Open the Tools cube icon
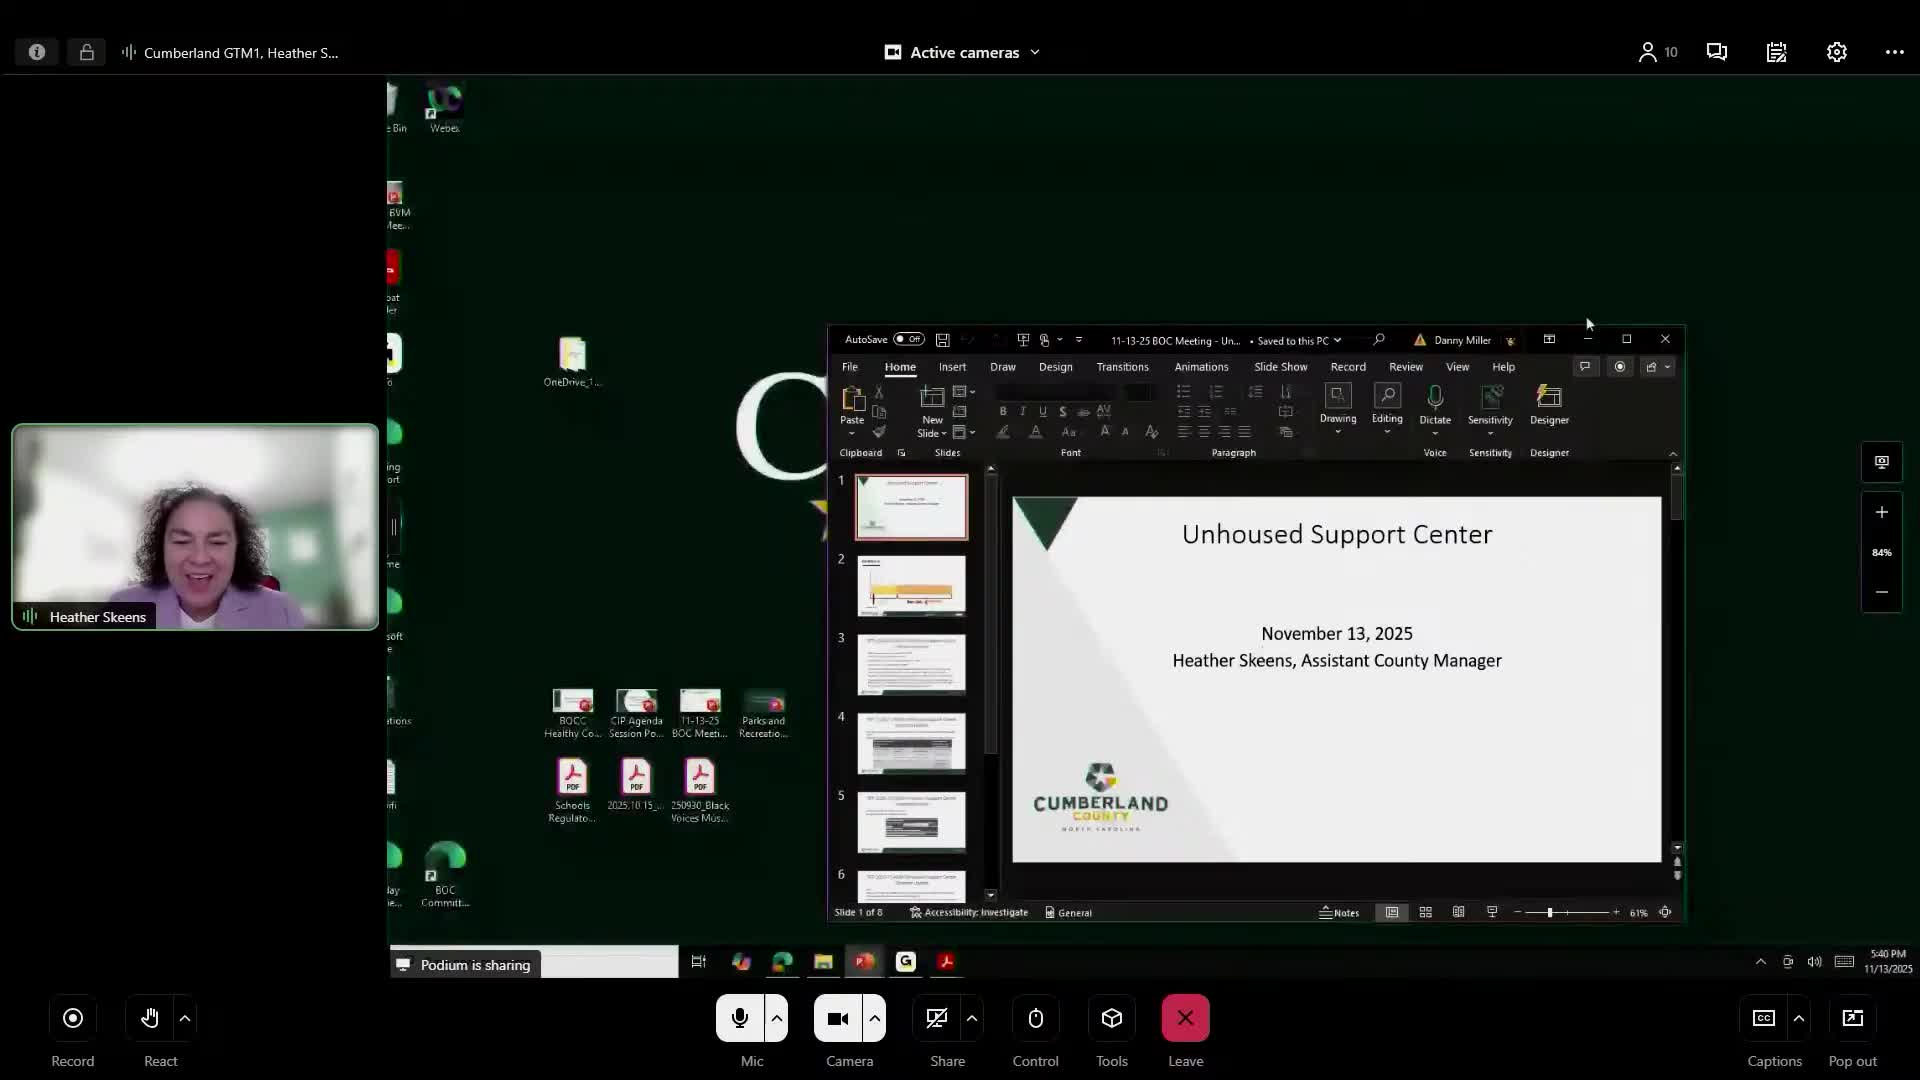 (1111, 1018)
